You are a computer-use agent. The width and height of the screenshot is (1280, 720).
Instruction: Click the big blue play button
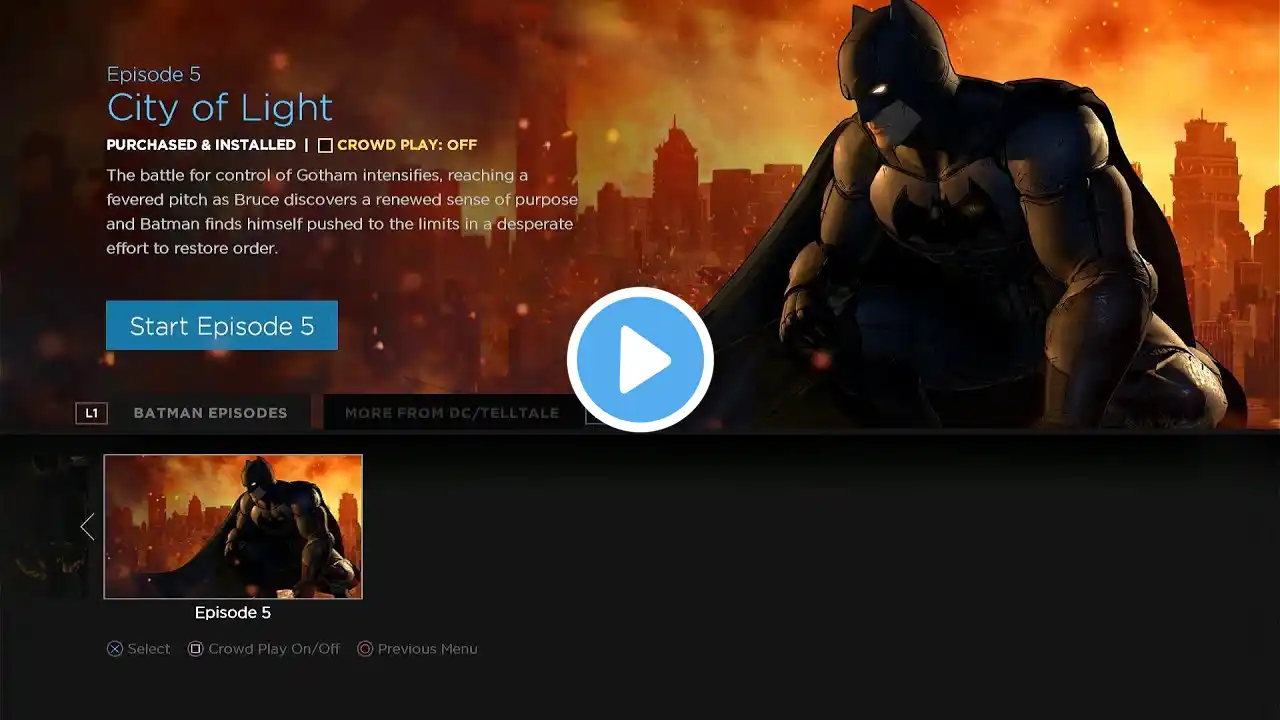click(x=640, y=359)
